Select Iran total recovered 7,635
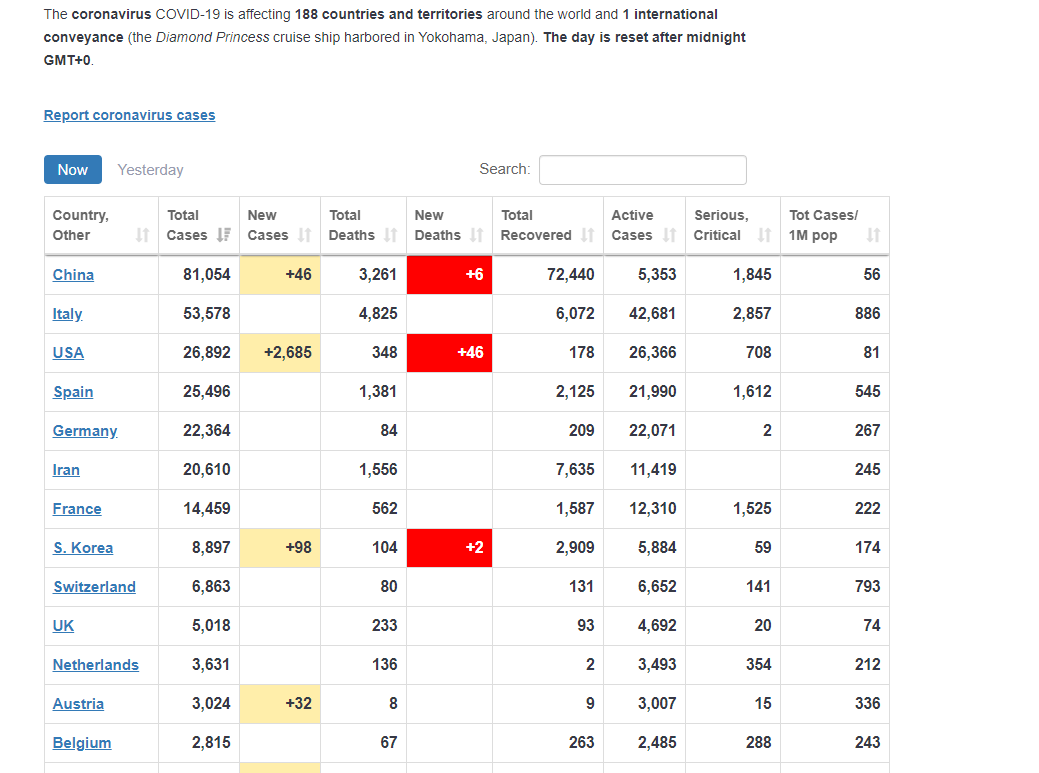The width and height of the screenshot is (1039, 773). (575, 470)
